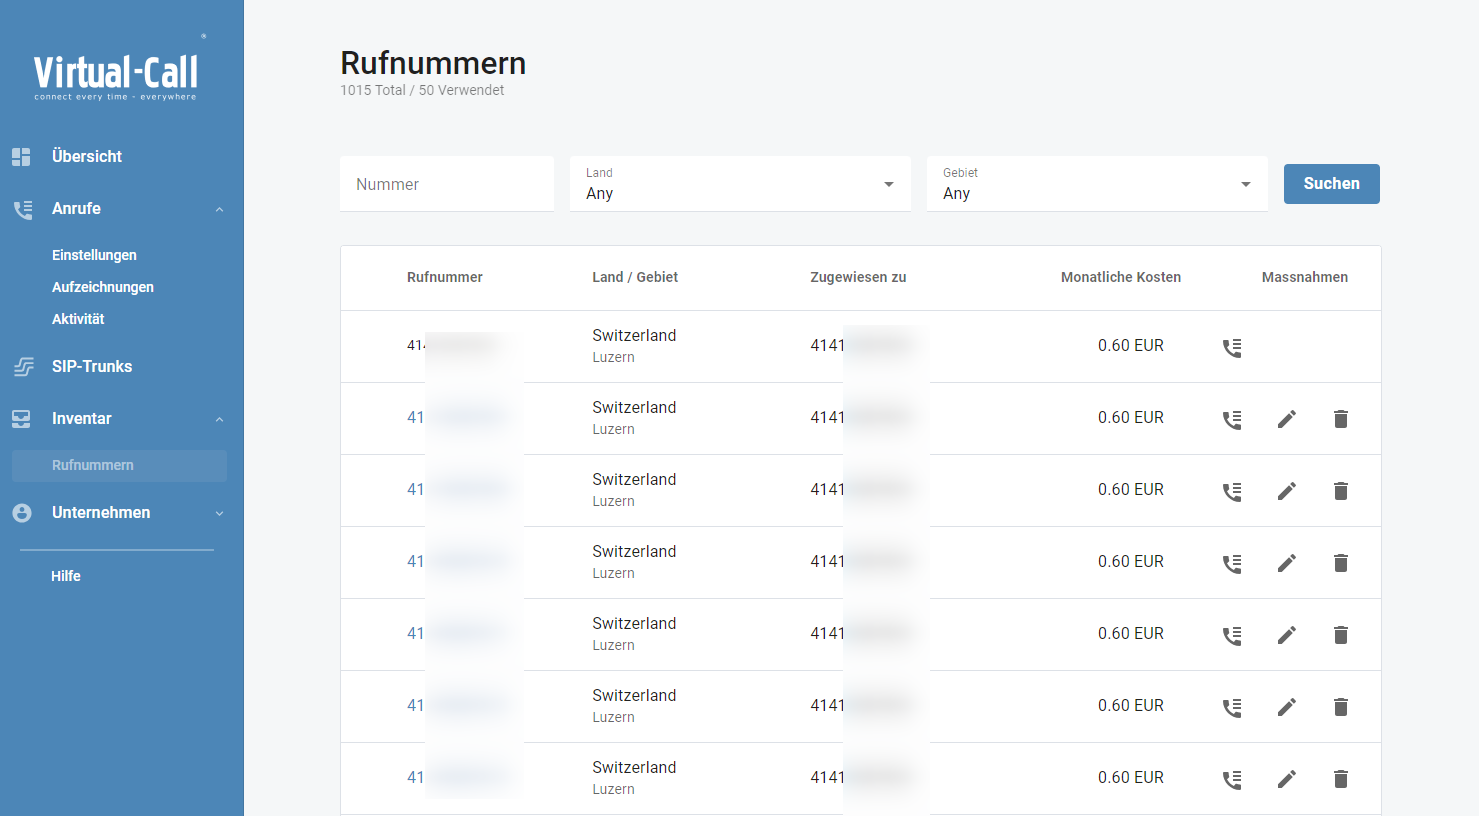Click the Virtual-Call logo
The width and height of the screenshot is (1479, 816).
(116, 72)
